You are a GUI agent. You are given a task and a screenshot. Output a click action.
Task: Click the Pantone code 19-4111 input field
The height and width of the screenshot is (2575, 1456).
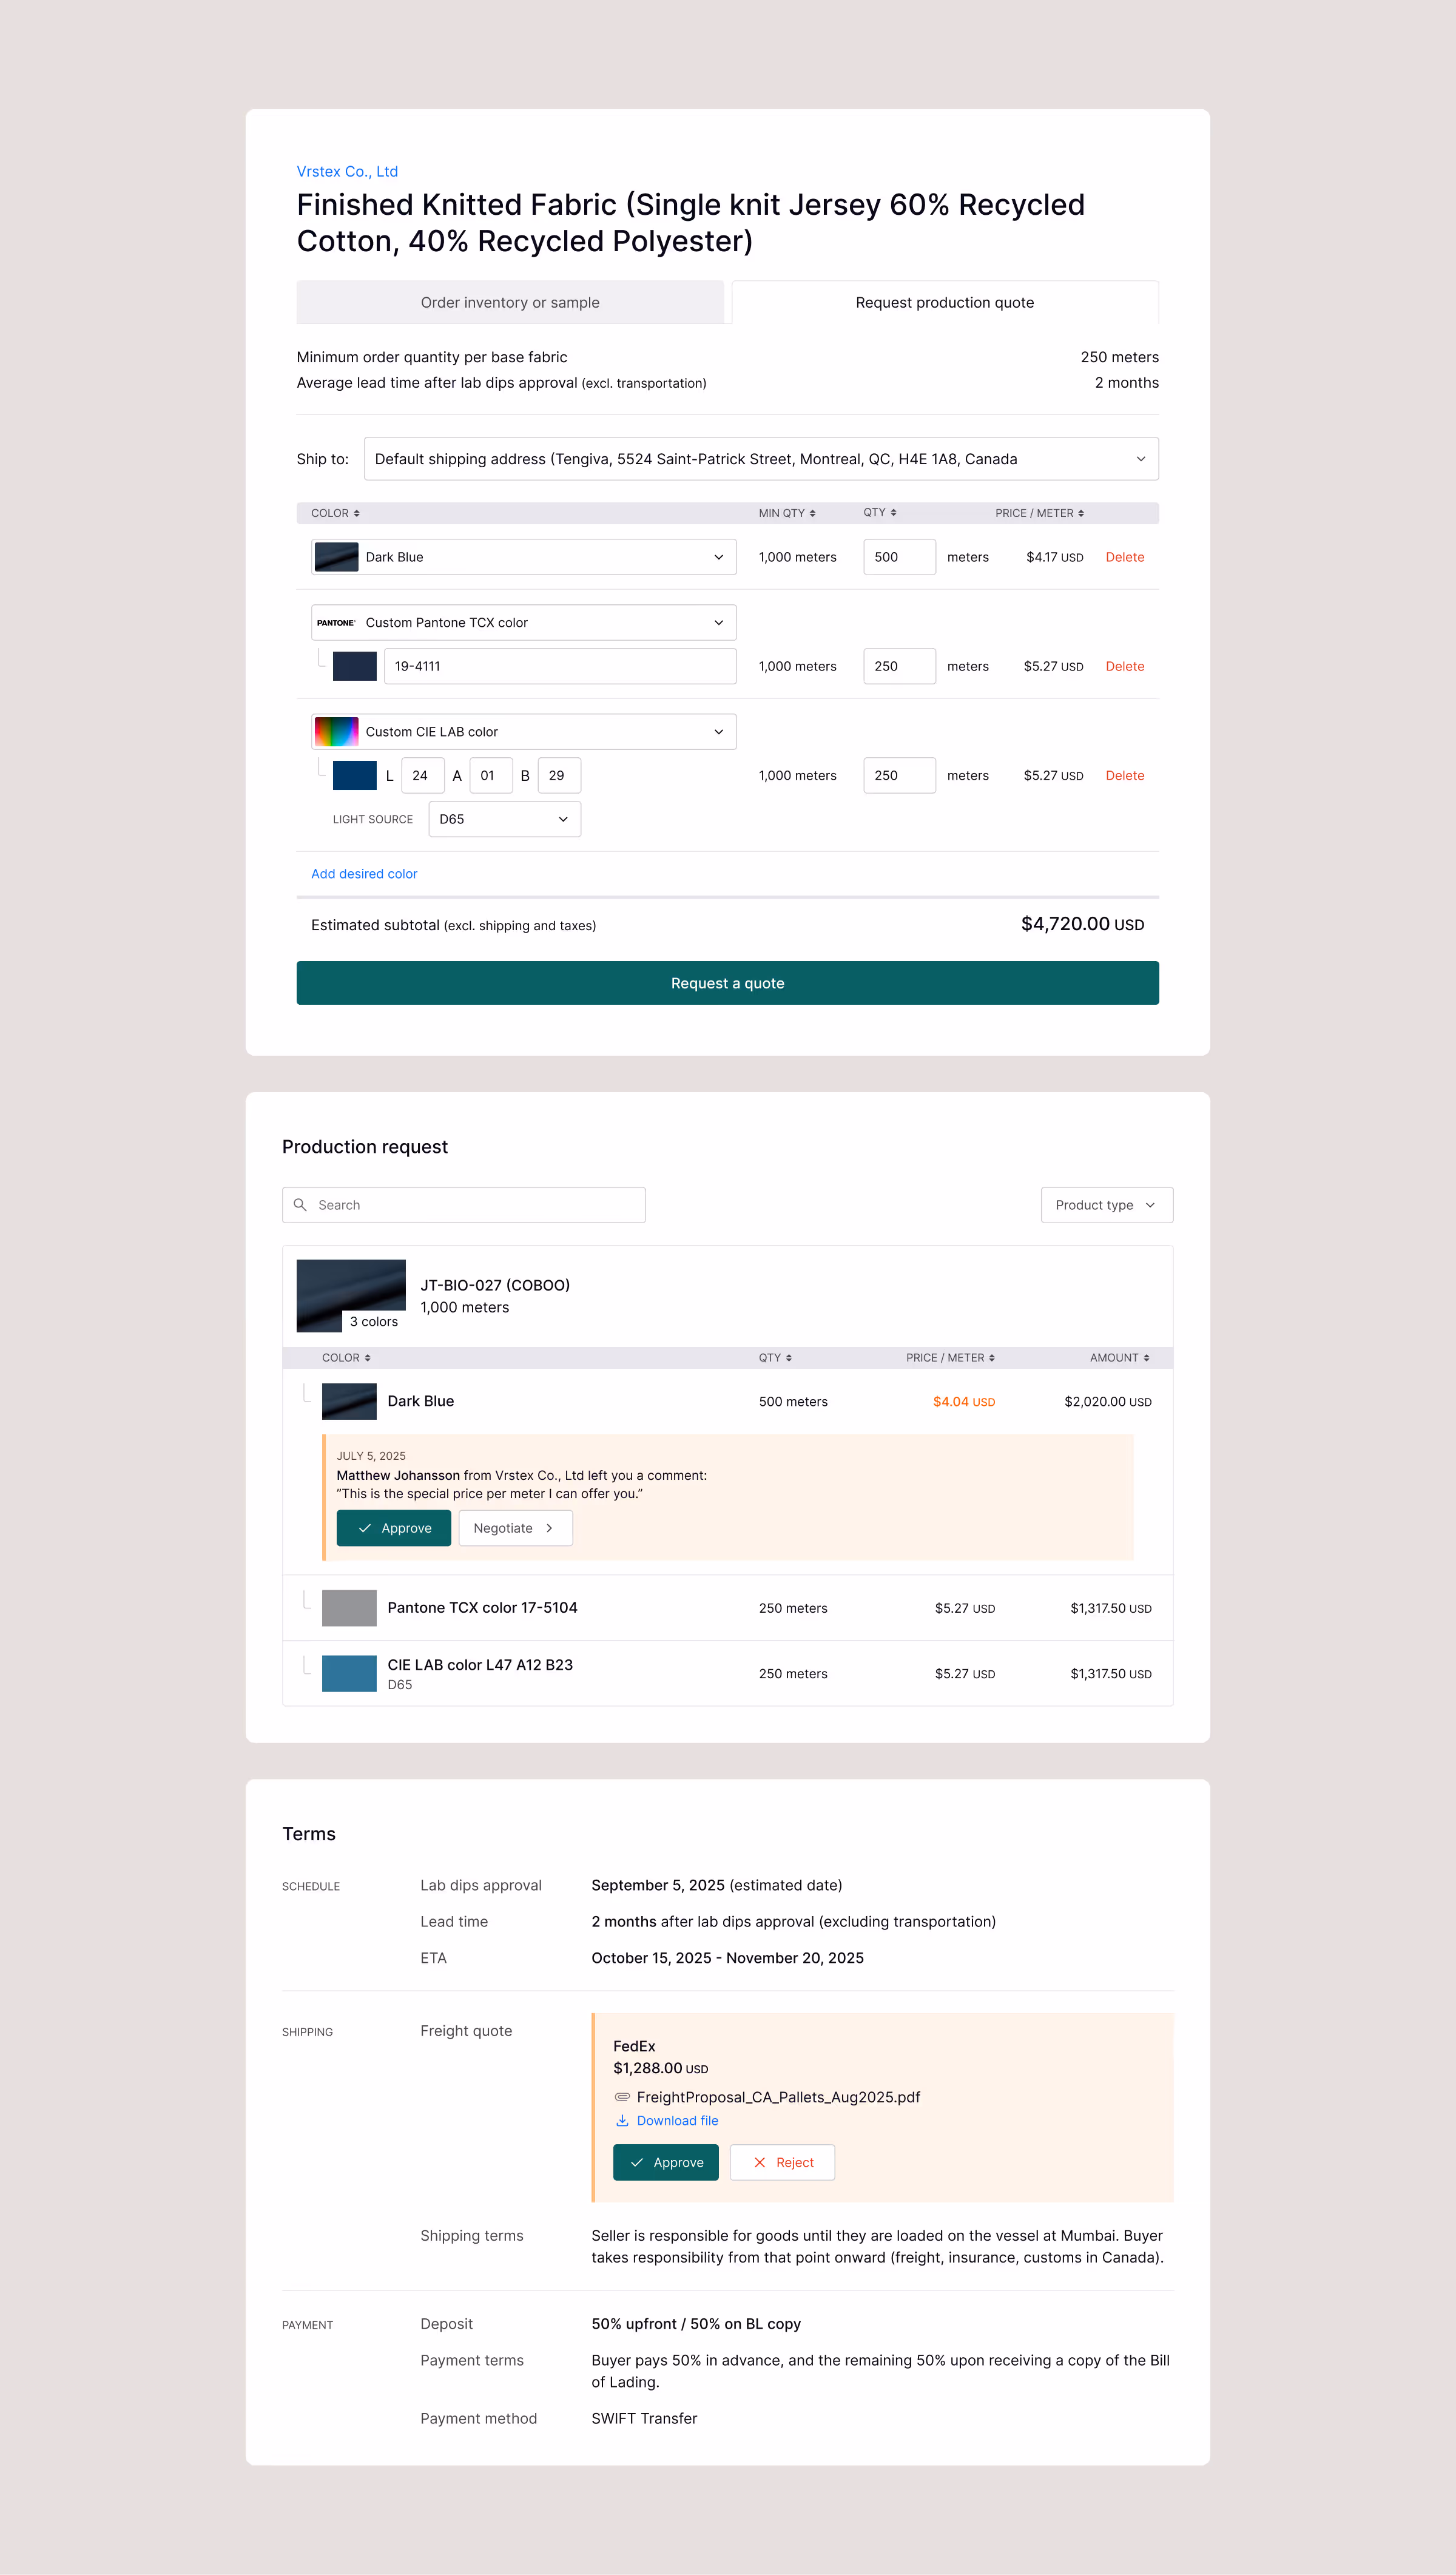point(560,666)
